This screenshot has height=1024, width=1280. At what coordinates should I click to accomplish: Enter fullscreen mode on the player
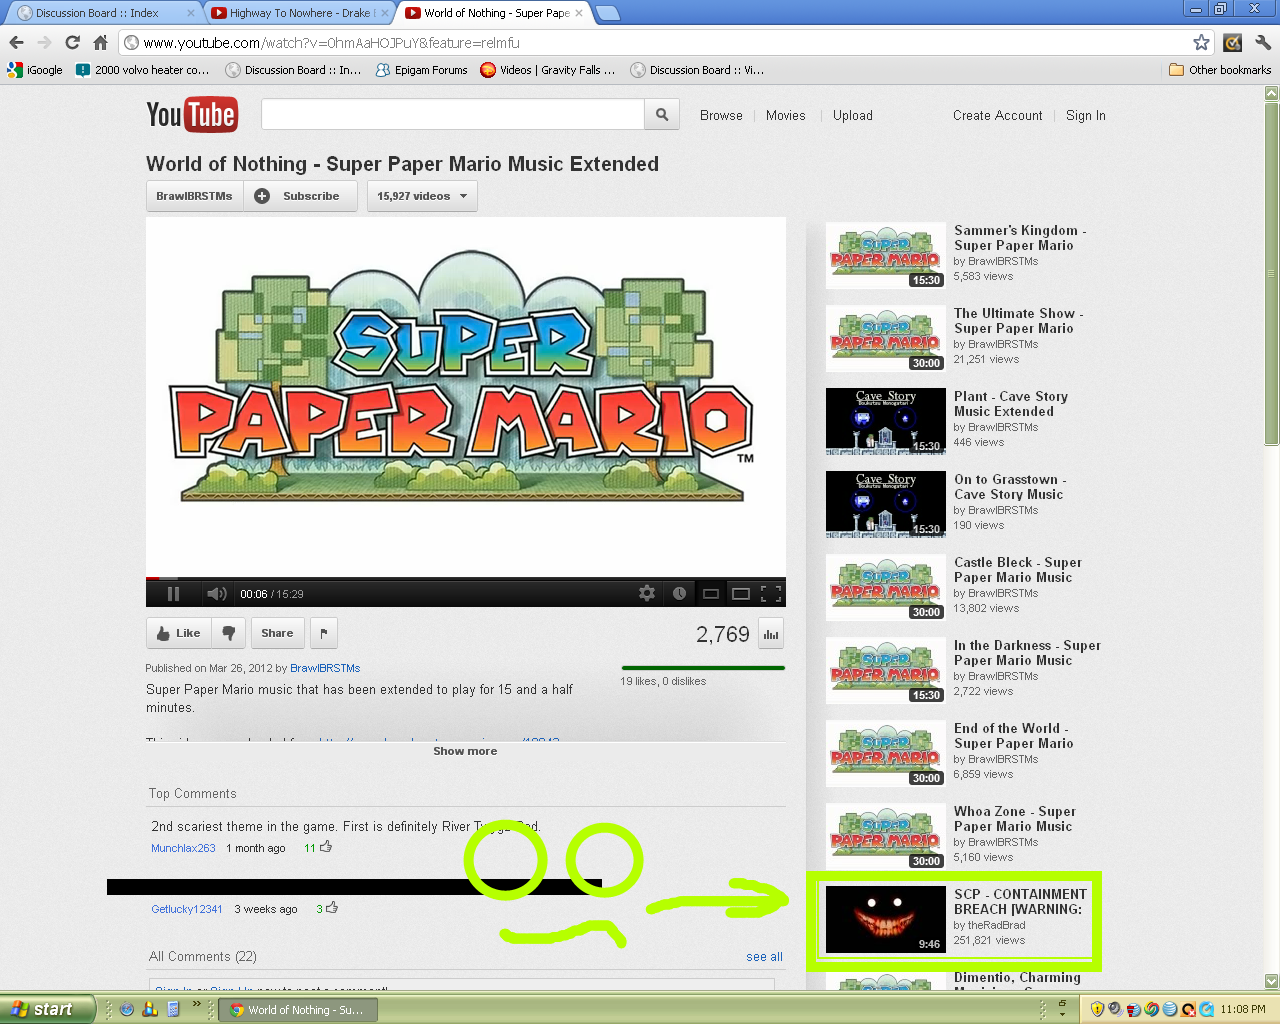click(771, 594)
